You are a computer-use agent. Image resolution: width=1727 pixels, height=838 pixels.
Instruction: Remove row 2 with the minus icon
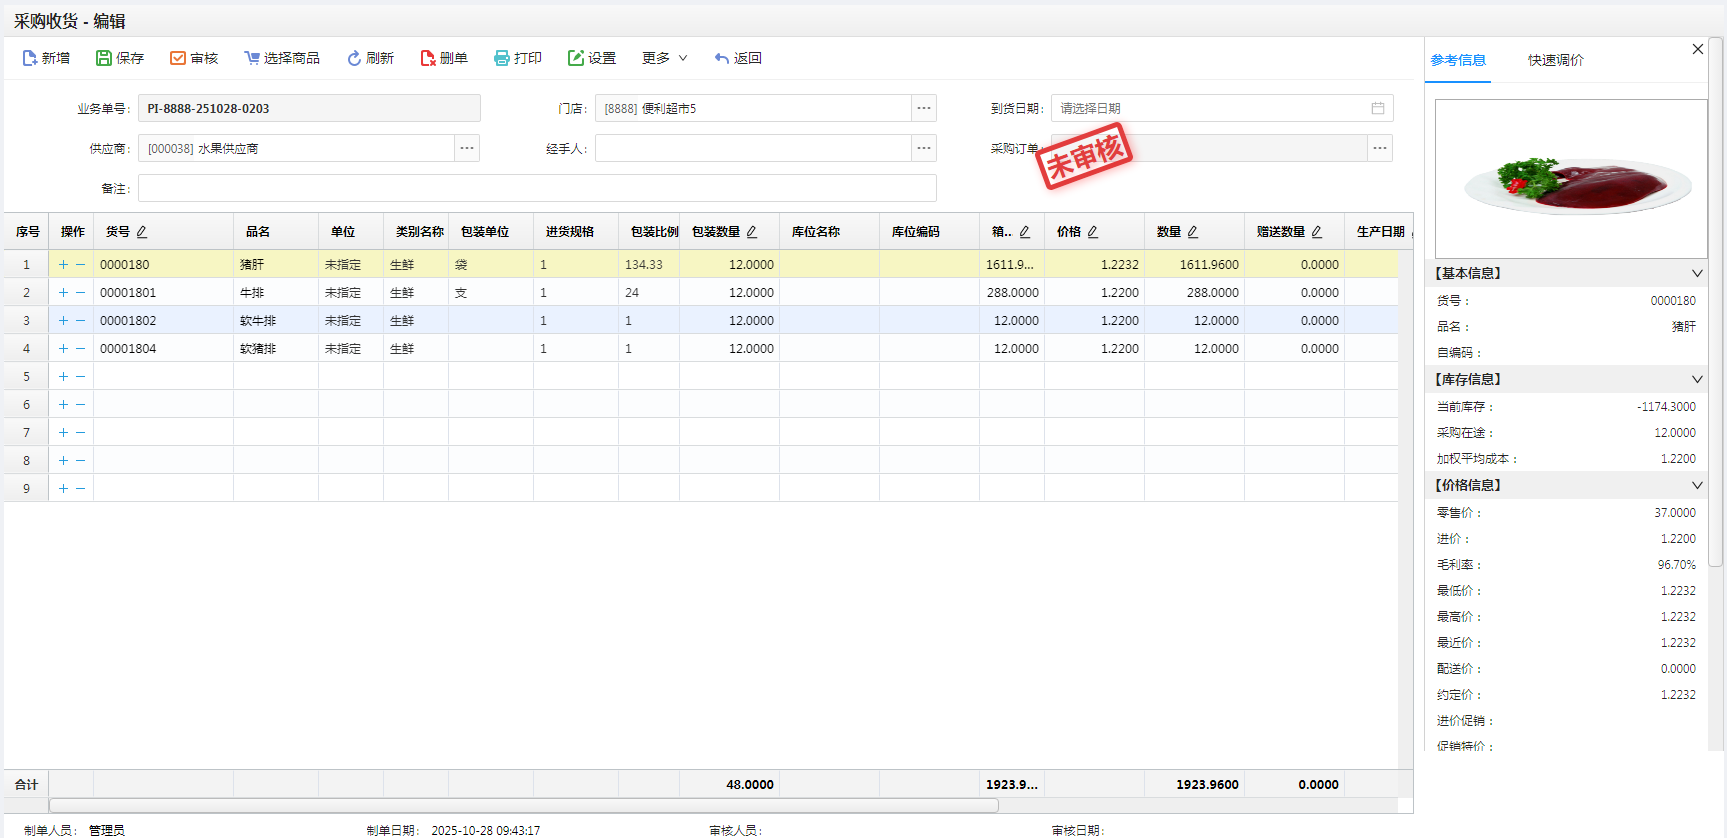click(x=81, y=293)
